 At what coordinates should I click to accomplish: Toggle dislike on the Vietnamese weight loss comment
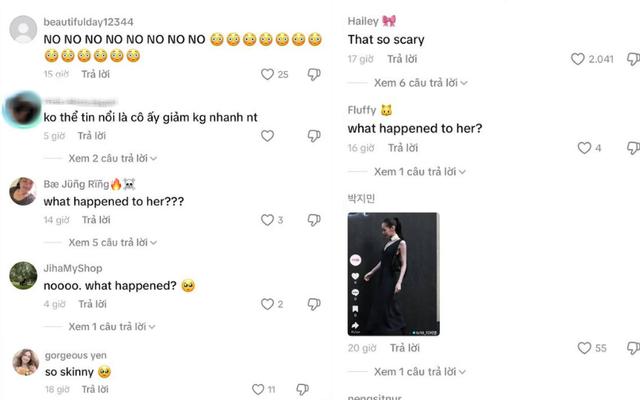click(314, 136)
